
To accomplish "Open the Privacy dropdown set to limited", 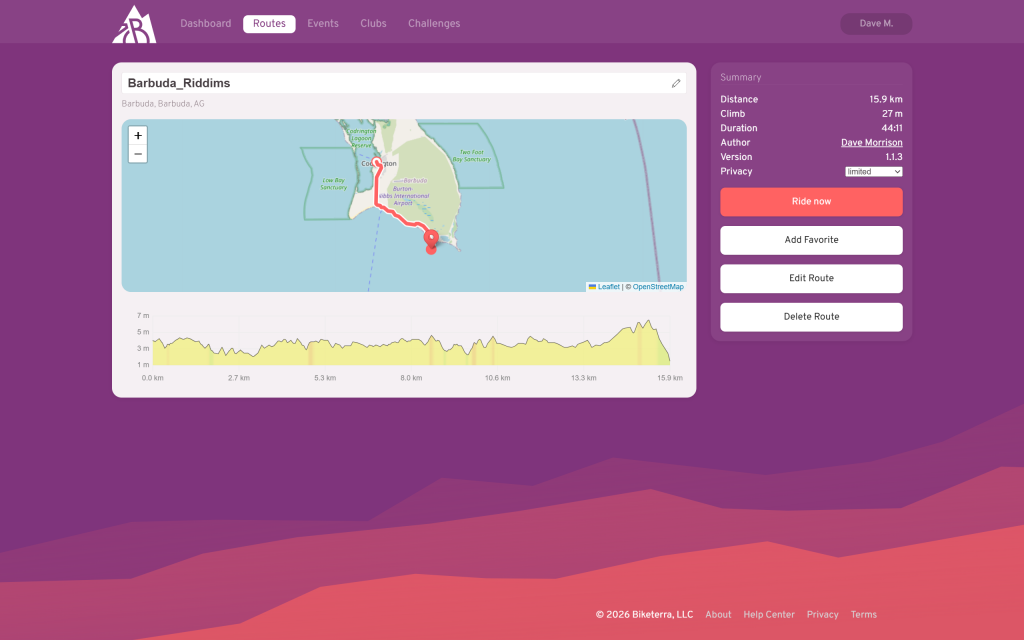I will [x=873, y=172].
